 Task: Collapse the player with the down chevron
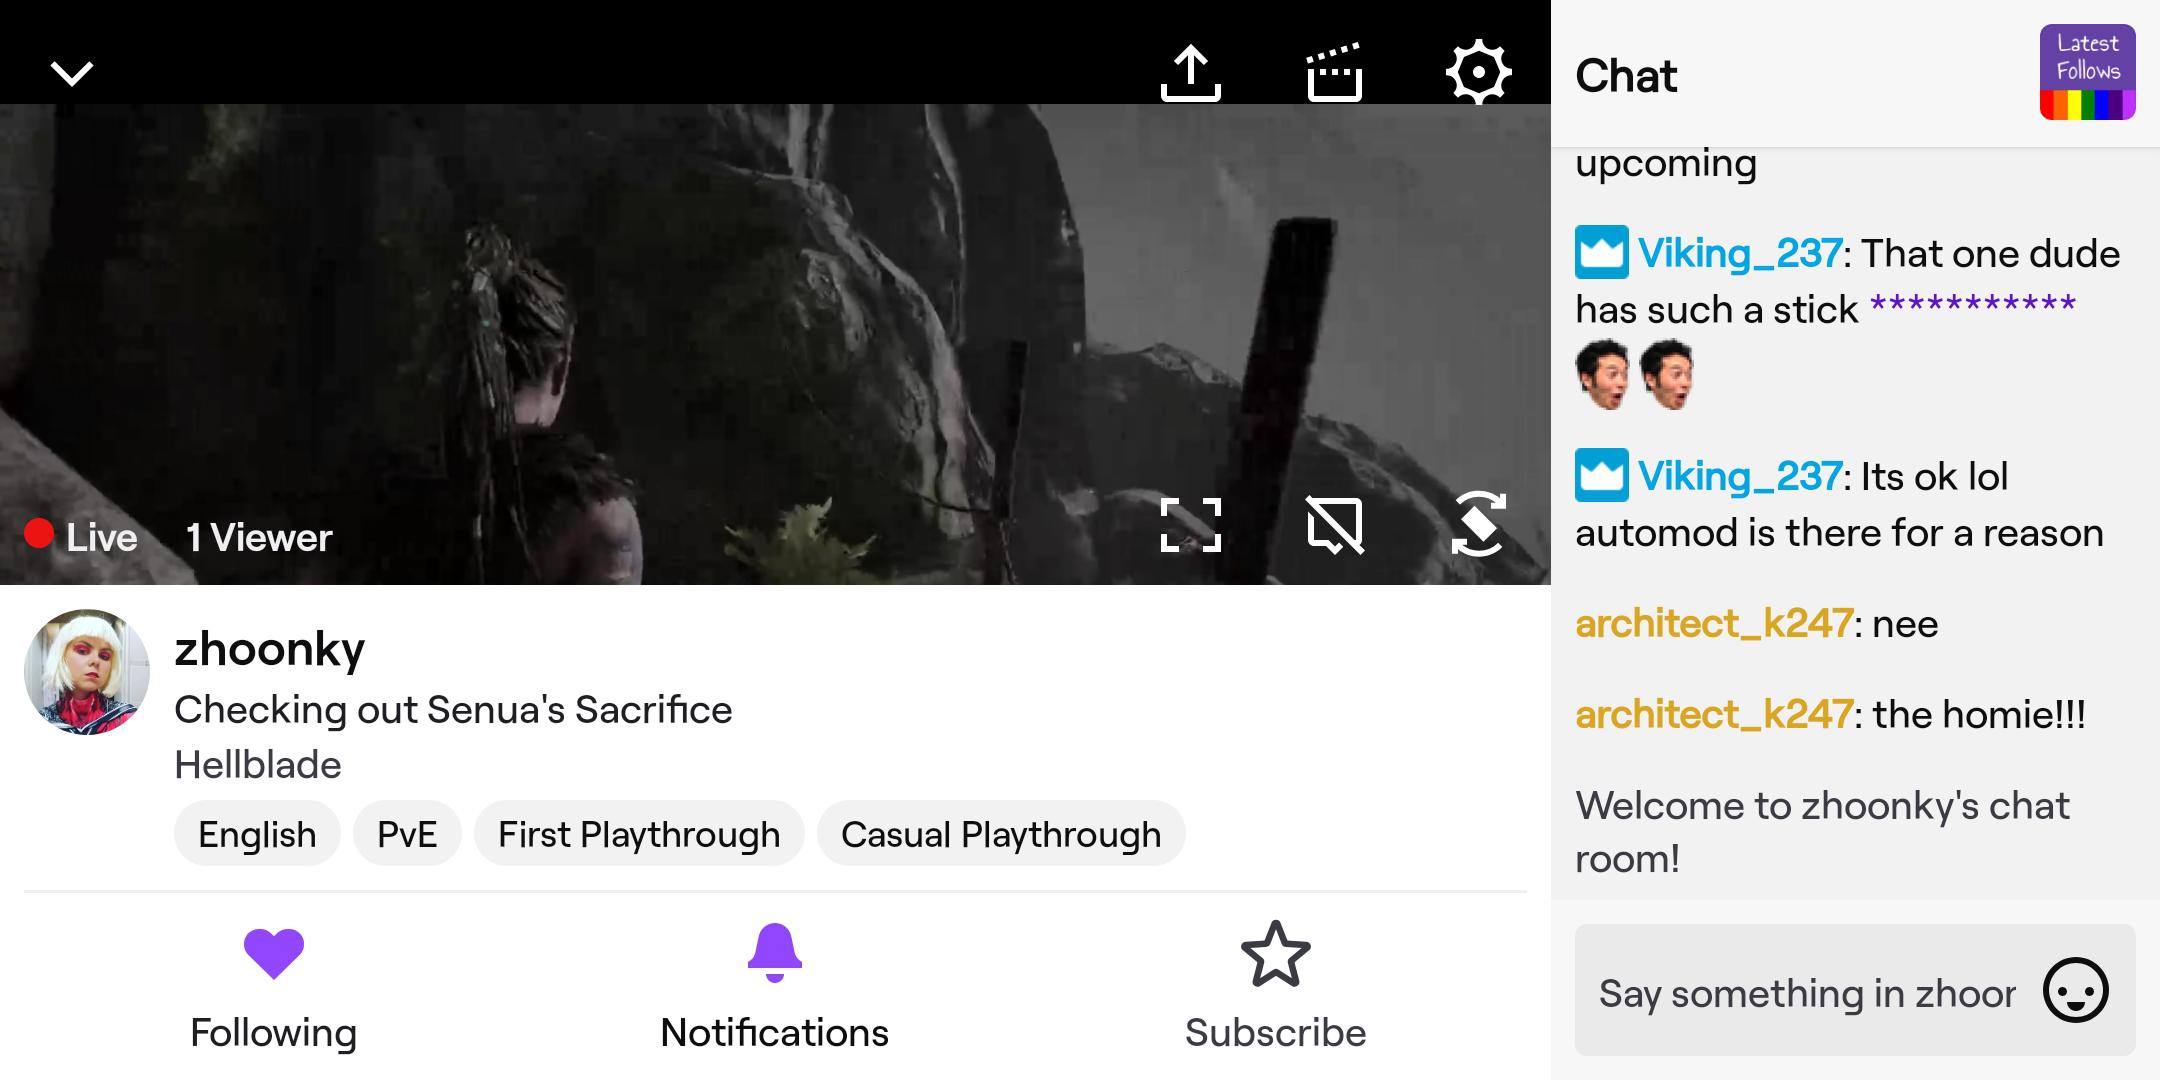pyautogui.click(x=72, y=73)
